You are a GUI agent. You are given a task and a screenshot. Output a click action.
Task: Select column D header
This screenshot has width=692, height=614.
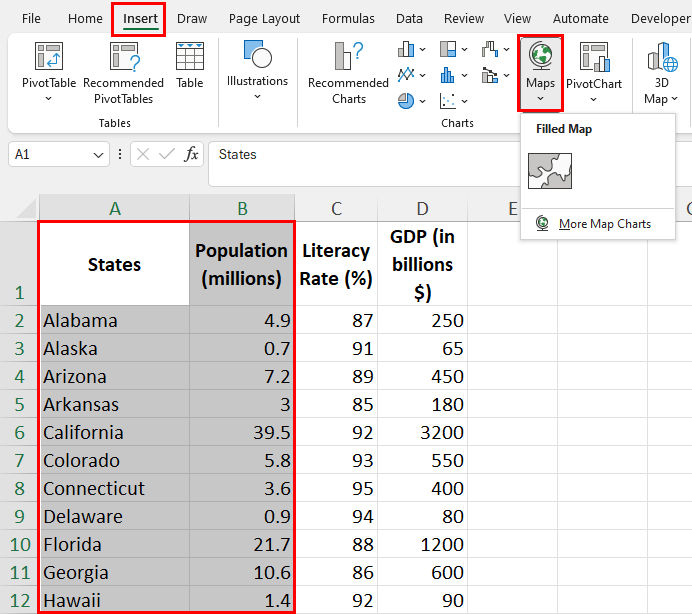(x=422, y=208)
